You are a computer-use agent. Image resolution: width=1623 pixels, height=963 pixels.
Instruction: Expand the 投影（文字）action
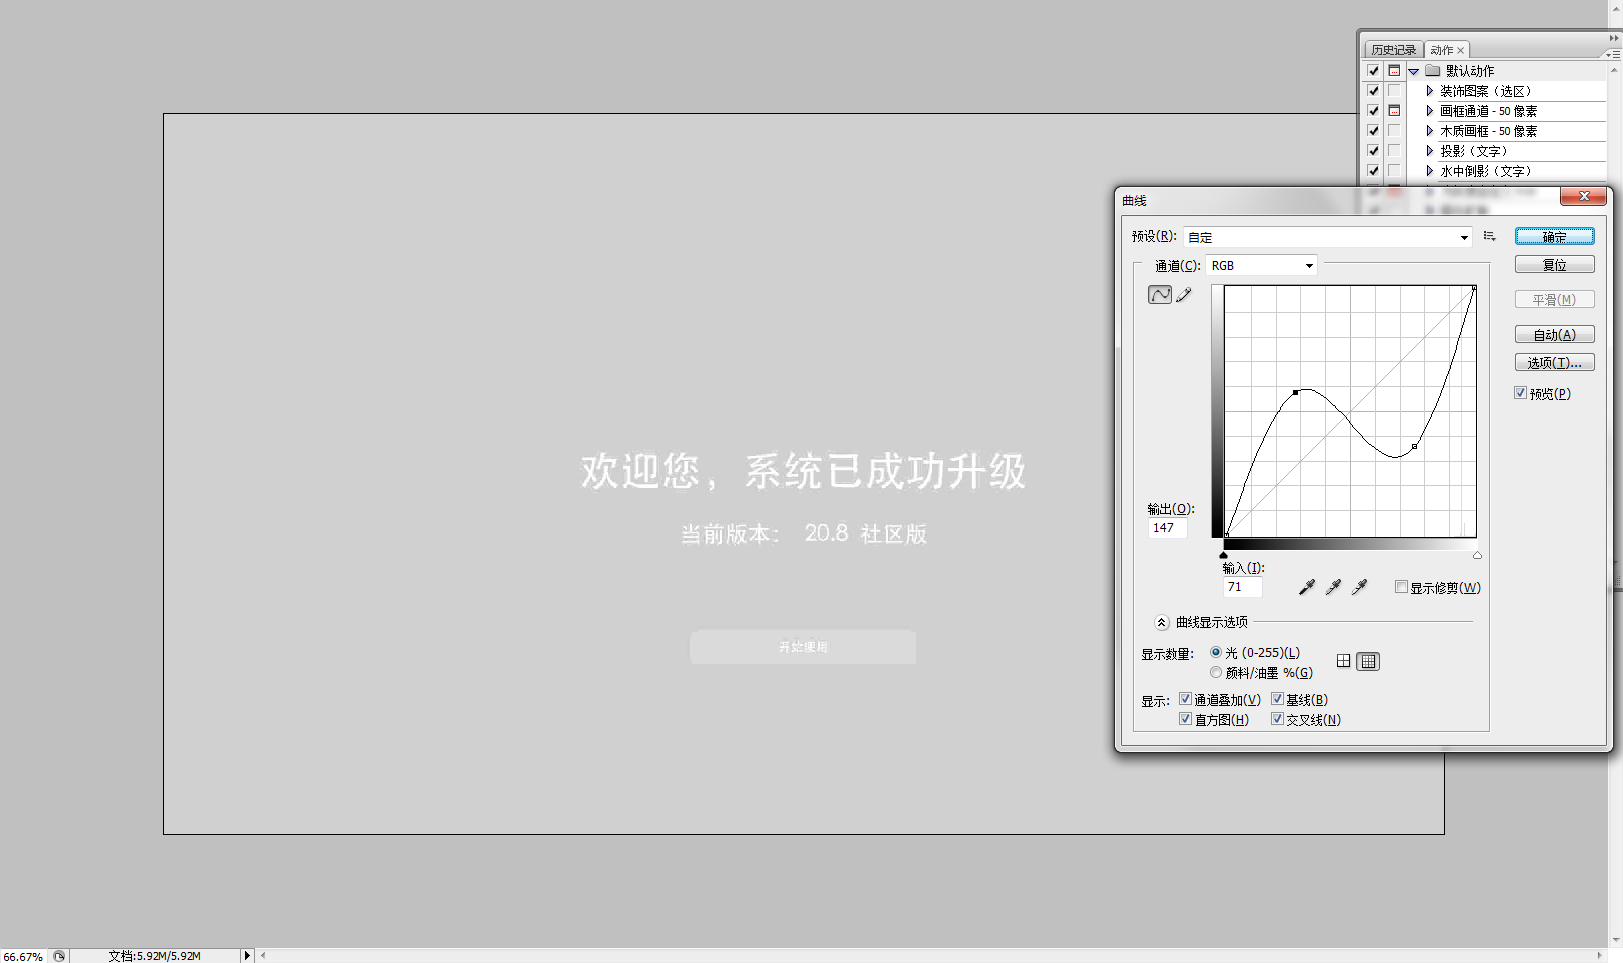pyautogui.click(x=1430, y=151)
